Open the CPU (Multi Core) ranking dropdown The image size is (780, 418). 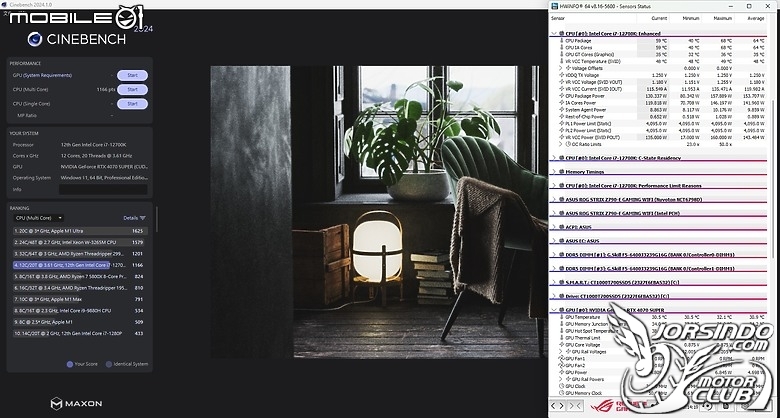(39, 218)
